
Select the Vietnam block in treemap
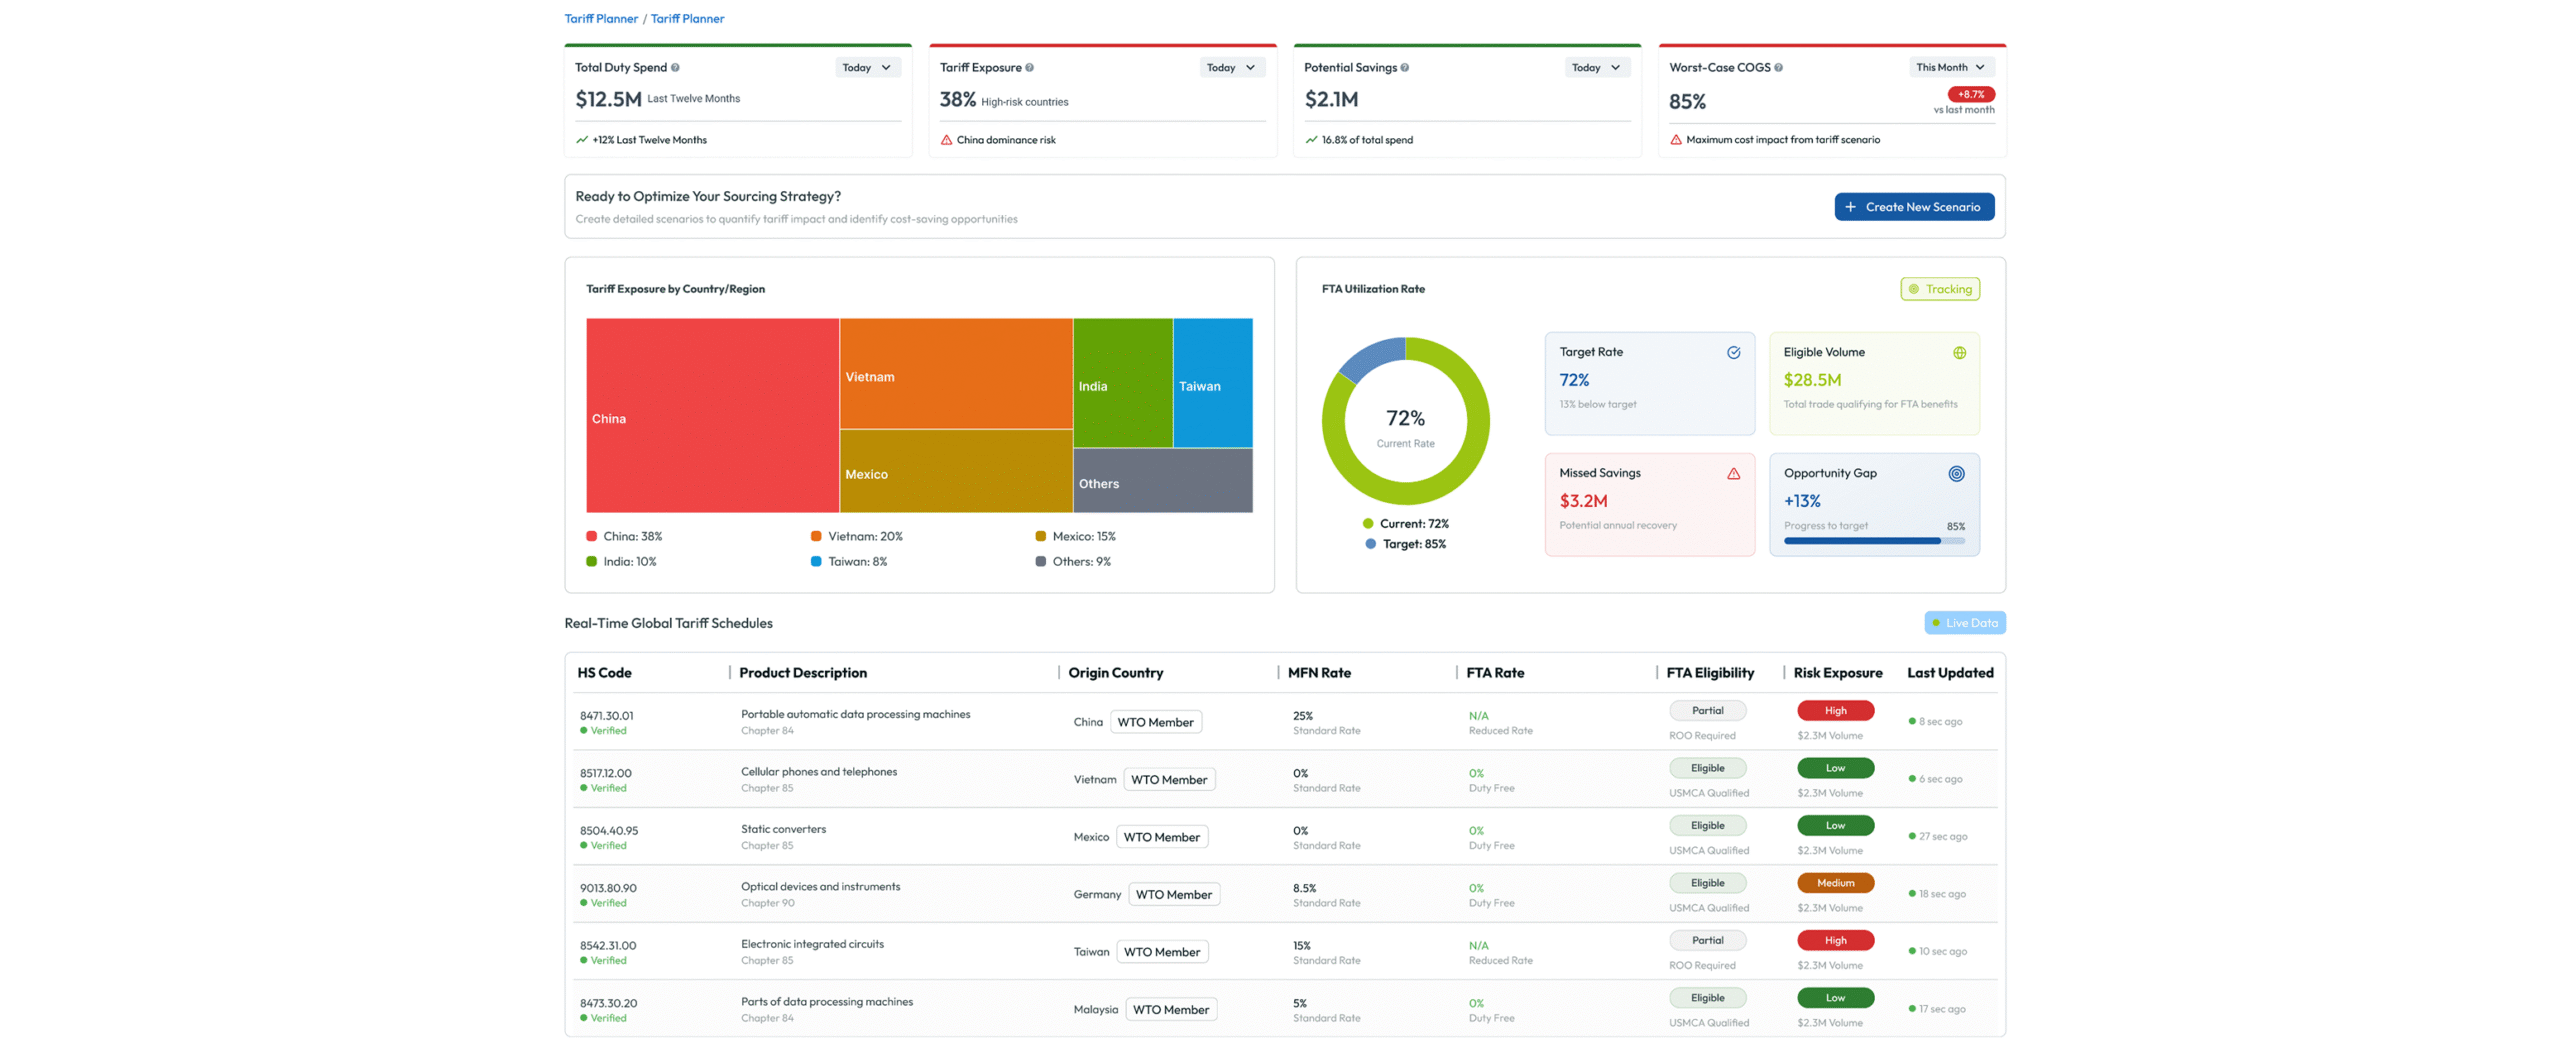(955, 373)
